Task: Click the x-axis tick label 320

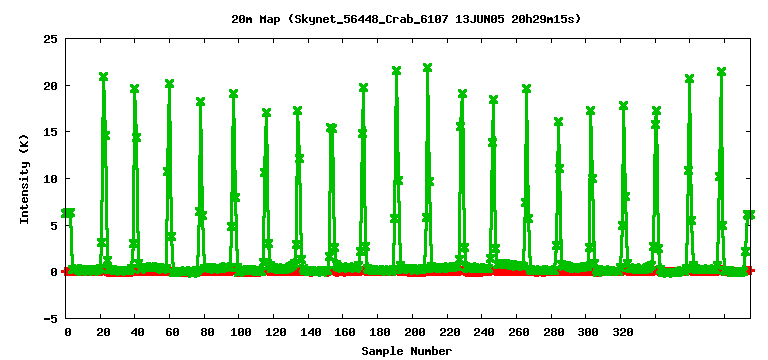Action: click(623, 333)
